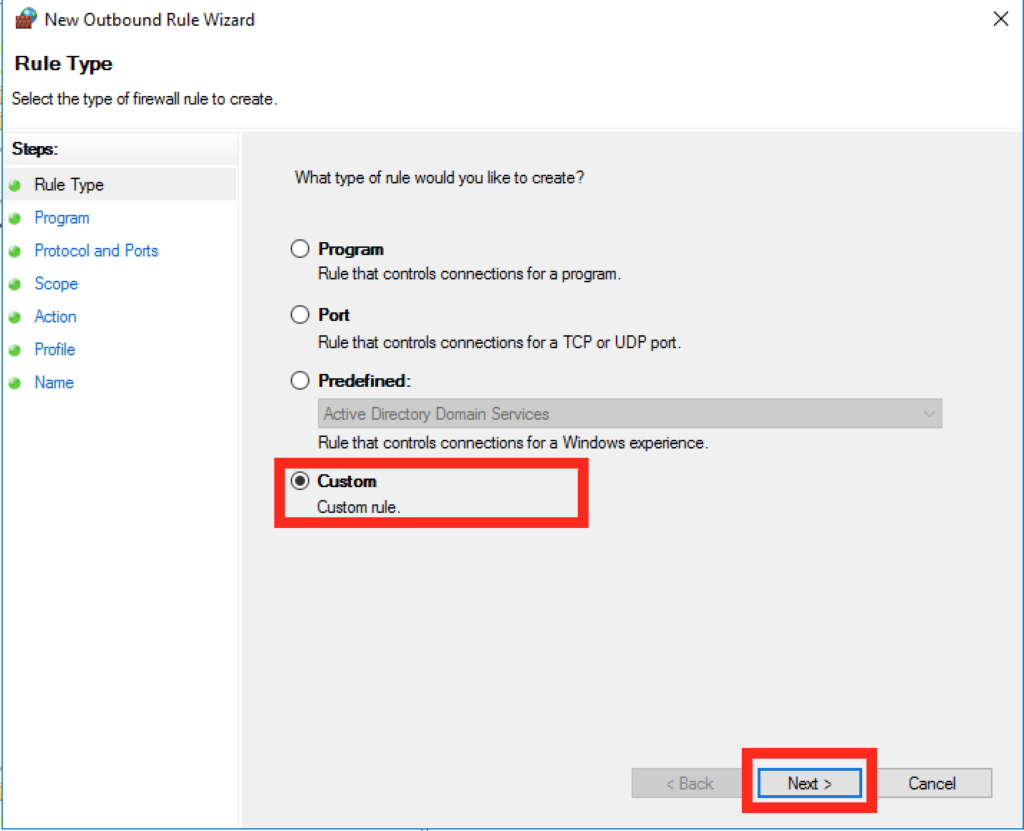1024x831 pixels.
Task: Select the Custom rule radio button
Action: (300, 481)
